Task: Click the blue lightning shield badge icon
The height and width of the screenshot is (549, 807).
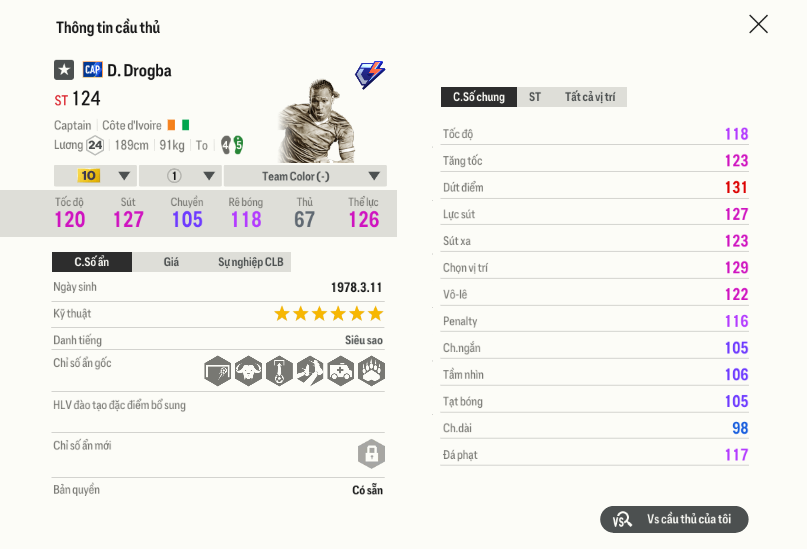Action: [370, 74]
